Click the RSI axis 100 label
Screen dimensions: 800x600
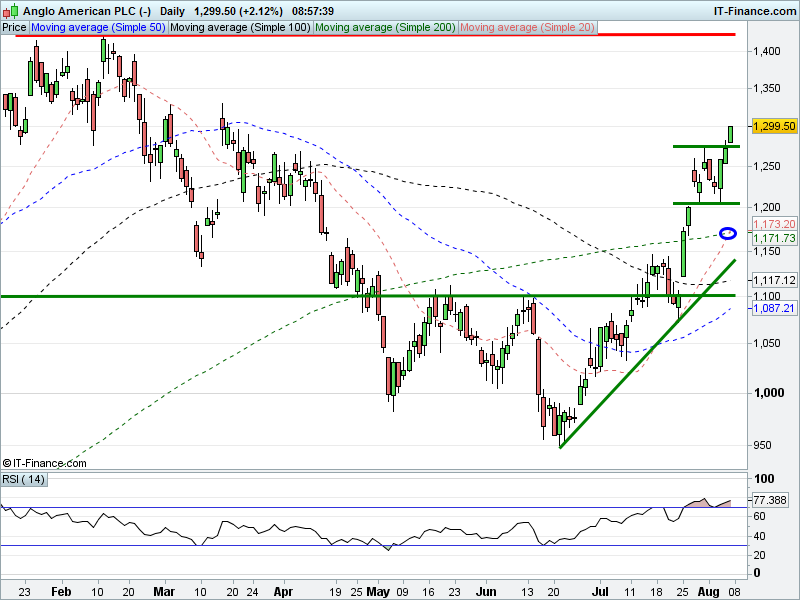[764, 479]
